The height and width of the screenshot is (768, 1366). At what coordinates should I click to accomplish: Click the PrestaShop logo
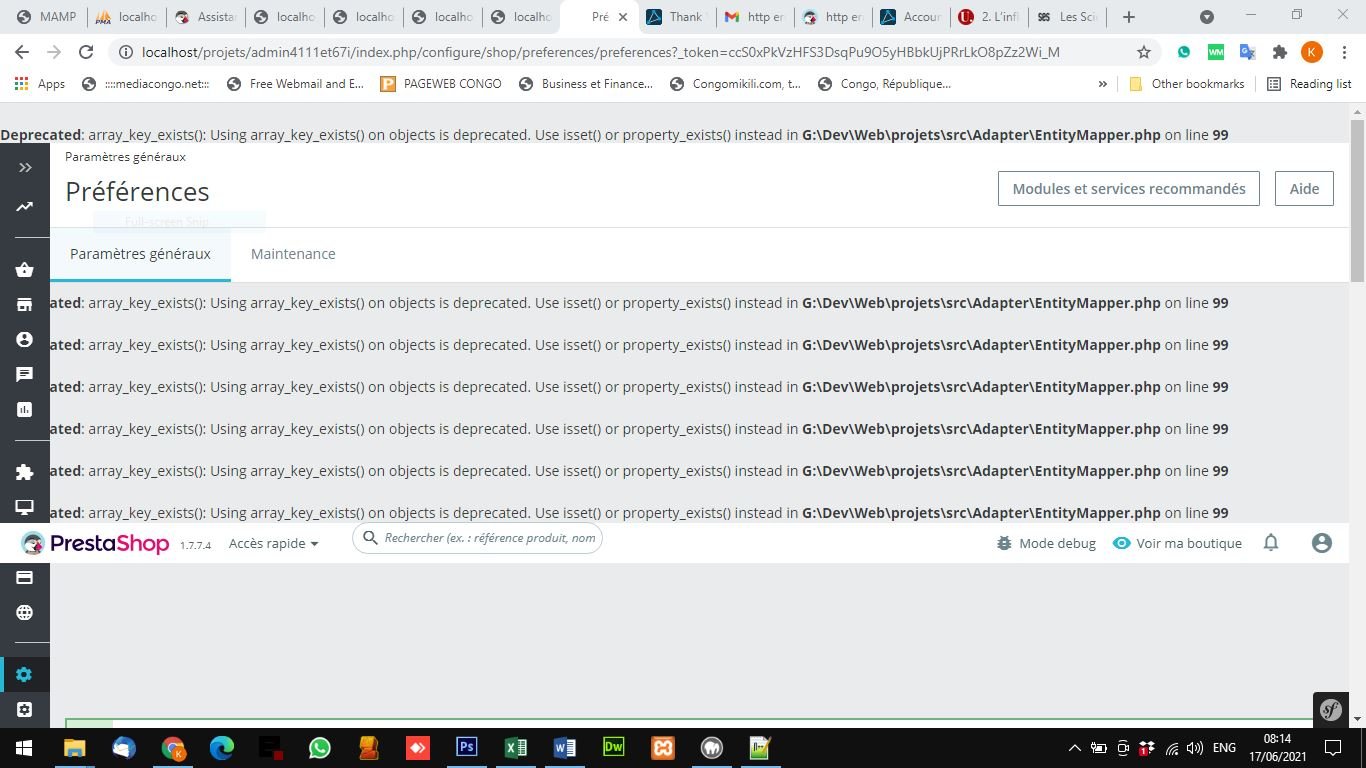(x=95, y=543)
